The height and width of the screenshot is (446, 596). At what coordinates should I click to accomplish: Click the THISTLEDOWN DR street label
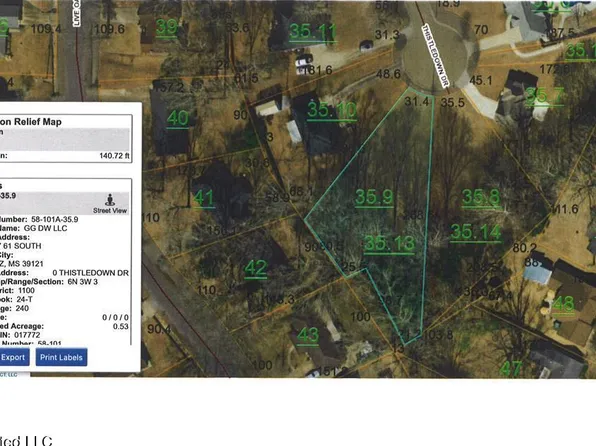(x=435, y=56)
